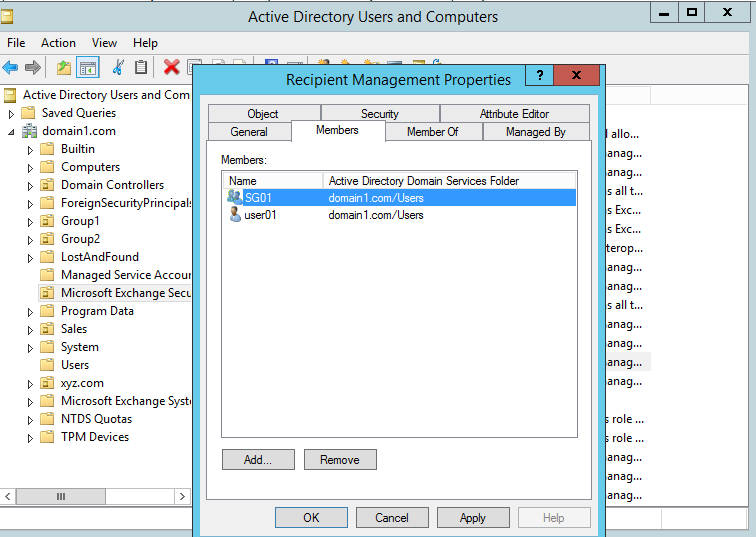The height and width of the screenshot is (537, 756).
Task: Open the Action menu
Action: tap(58, 43)
